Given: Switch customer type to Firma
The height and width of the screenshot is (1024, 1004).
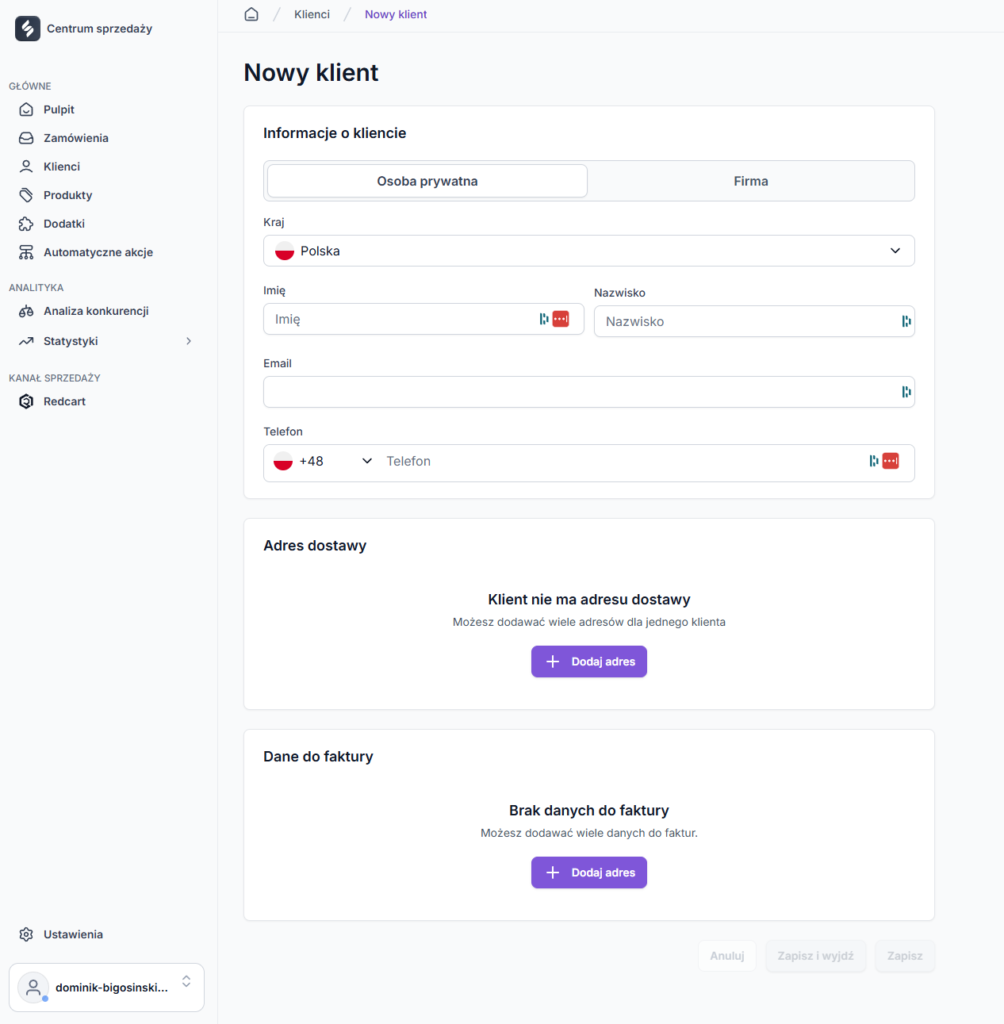Looking at the screenshot, I should pyautogui.click(x=750, y=181).
